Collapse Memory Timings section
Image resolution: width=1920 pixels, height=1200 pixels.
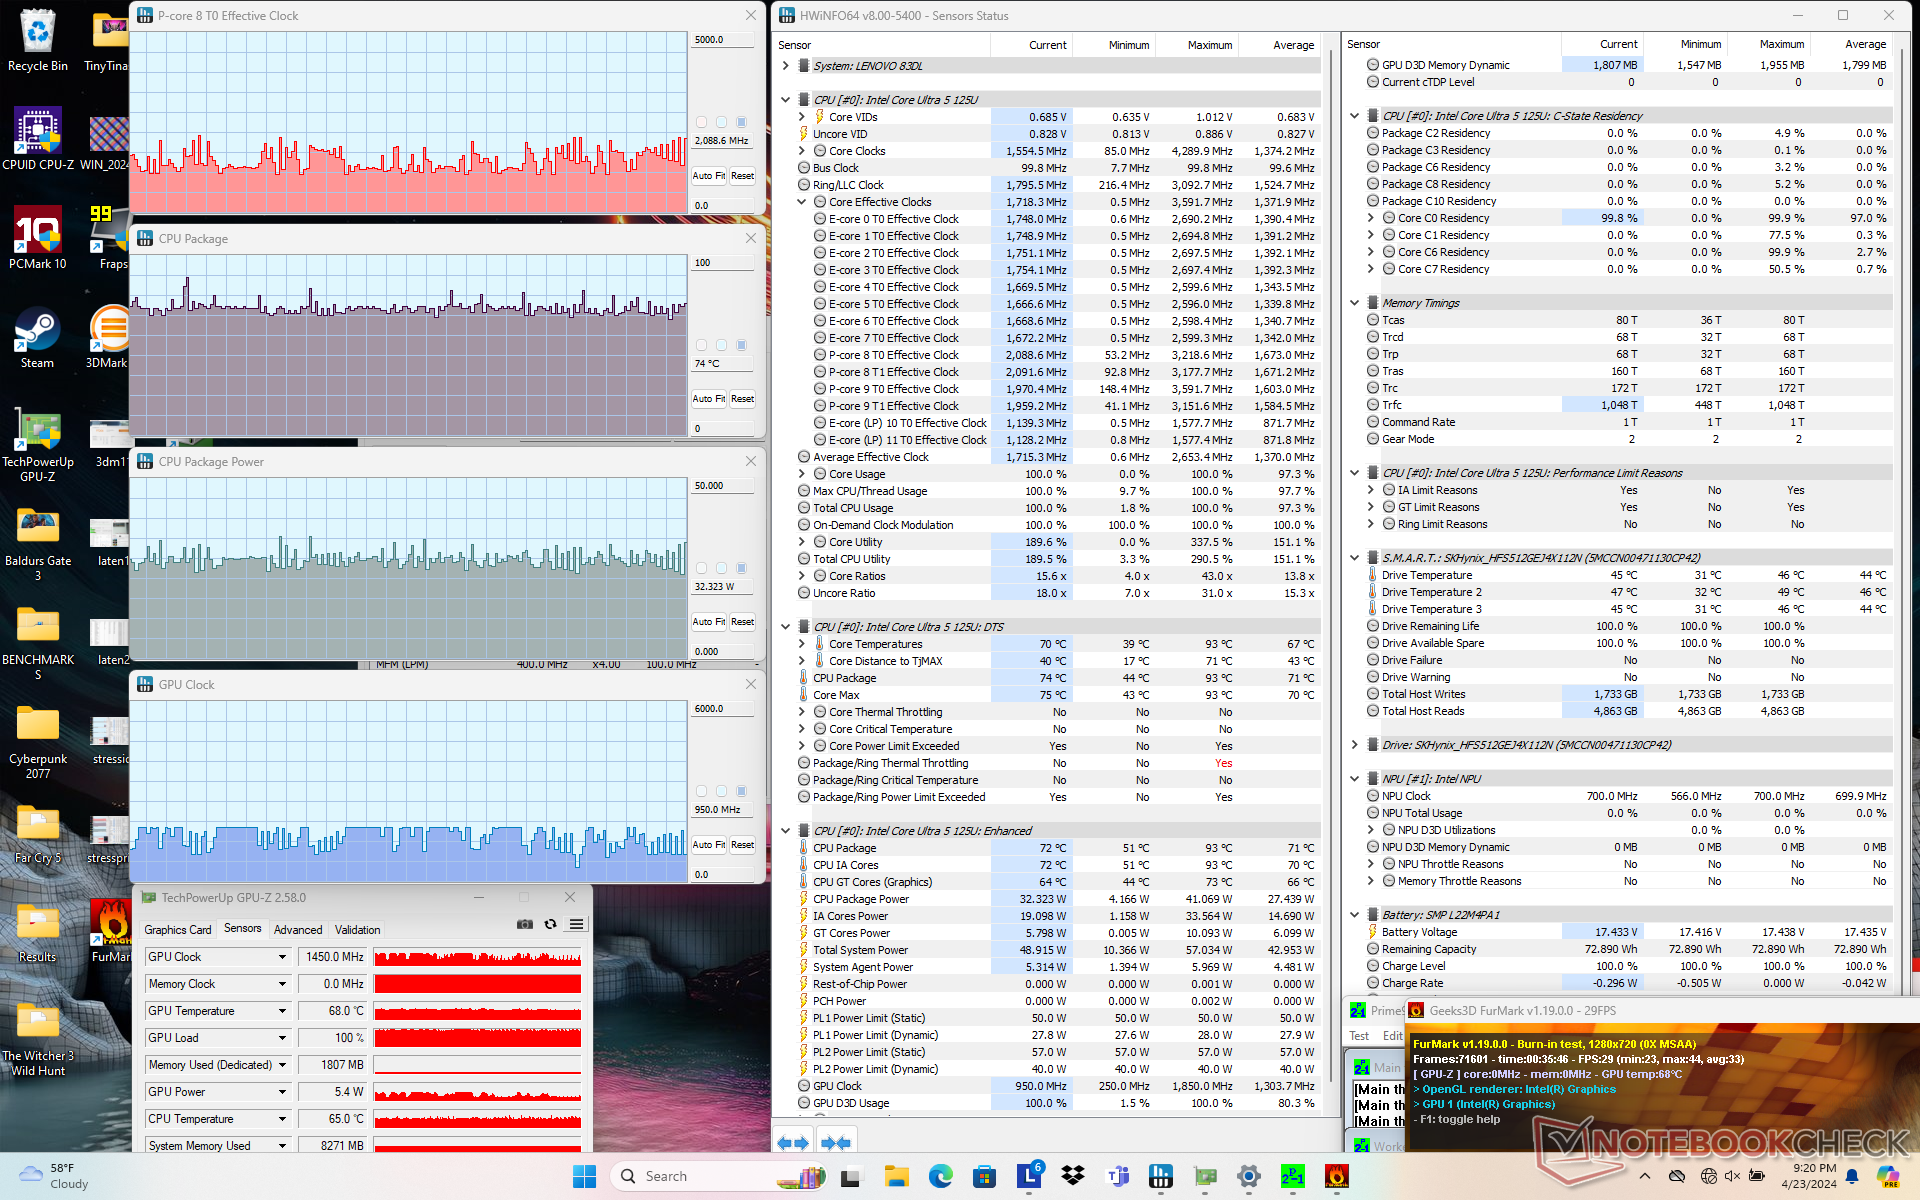1355,303
